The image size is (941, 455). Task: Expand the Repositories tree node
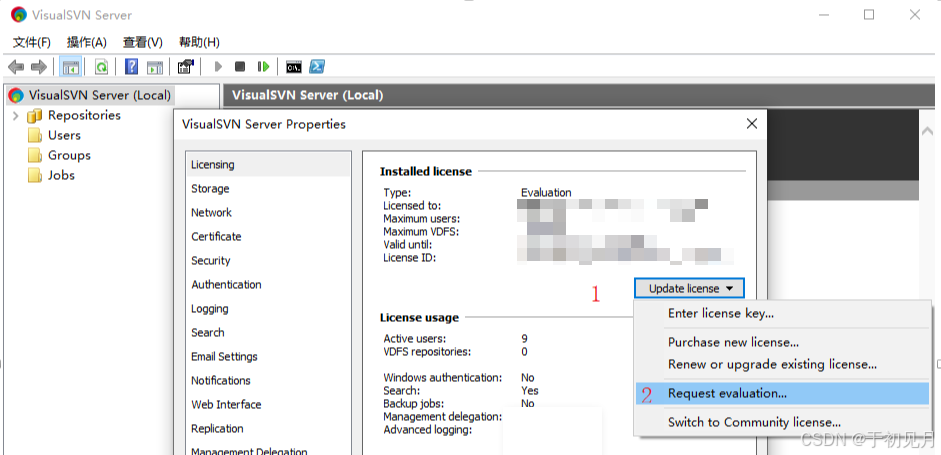16,115
